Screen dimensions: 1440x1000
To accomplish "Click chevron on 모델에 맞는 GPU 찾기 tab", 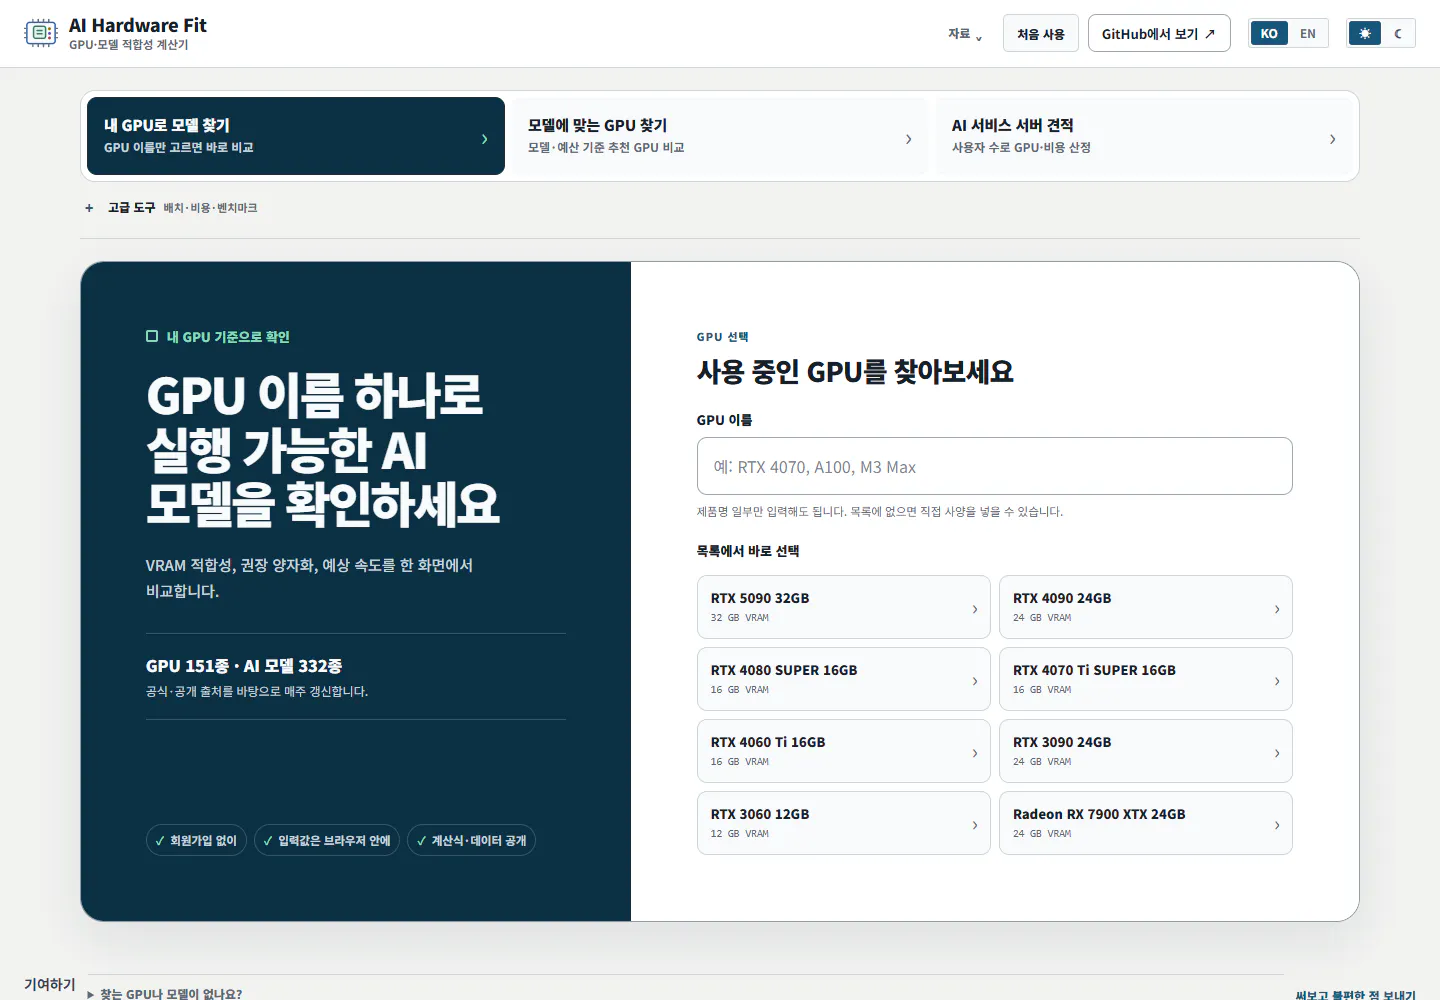I will (908, 139).
